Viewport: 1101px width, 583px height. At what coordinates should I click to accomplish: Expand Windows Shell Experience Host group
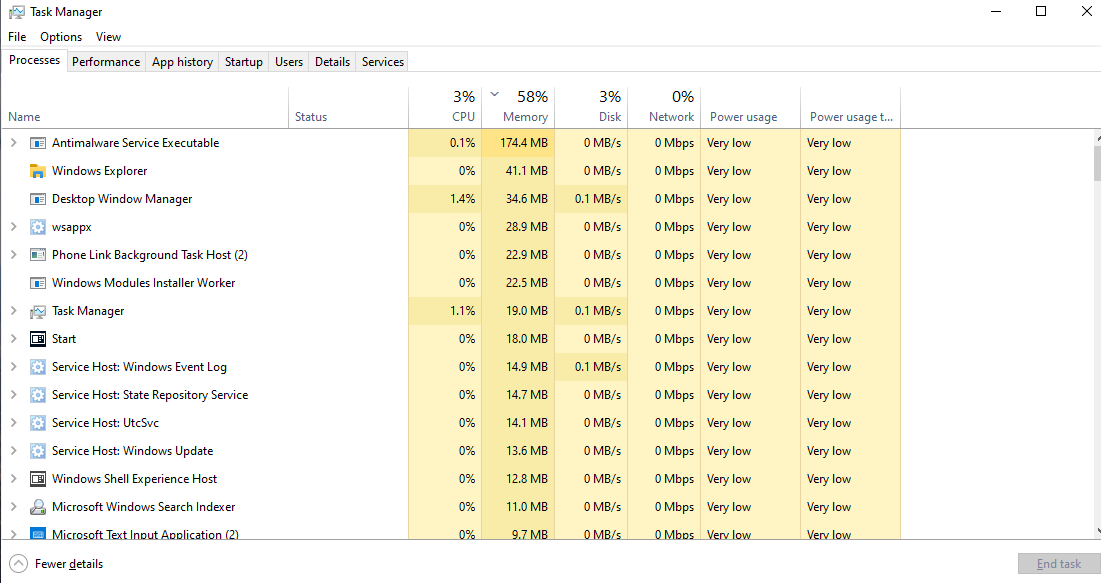[x=13, y=479]
